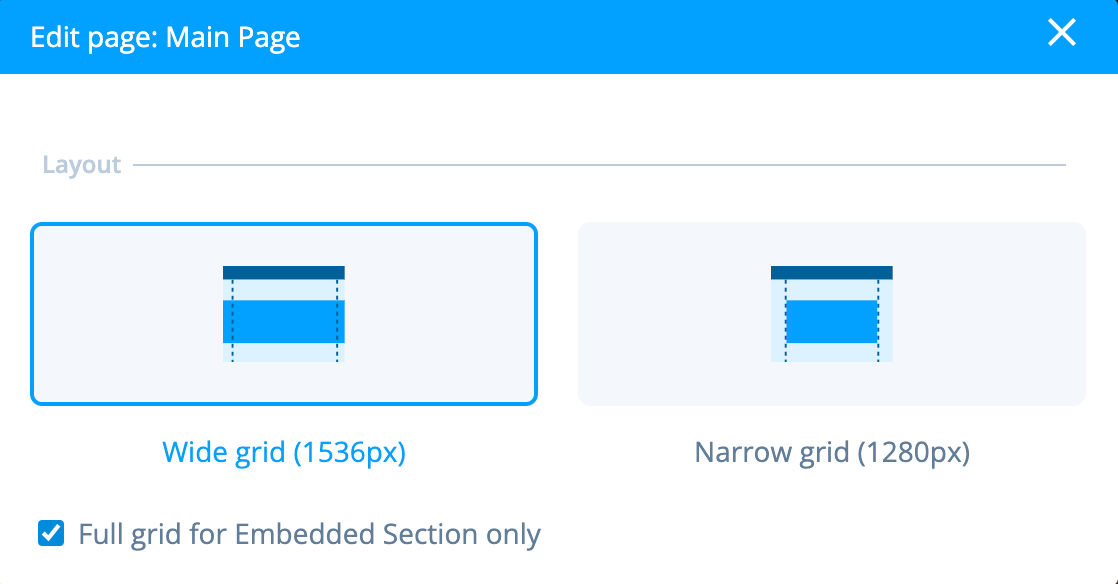This screenshot has width=1118, height=584.
Task: Select the Narrow grid layout card
Action: [x=831, y=314]
